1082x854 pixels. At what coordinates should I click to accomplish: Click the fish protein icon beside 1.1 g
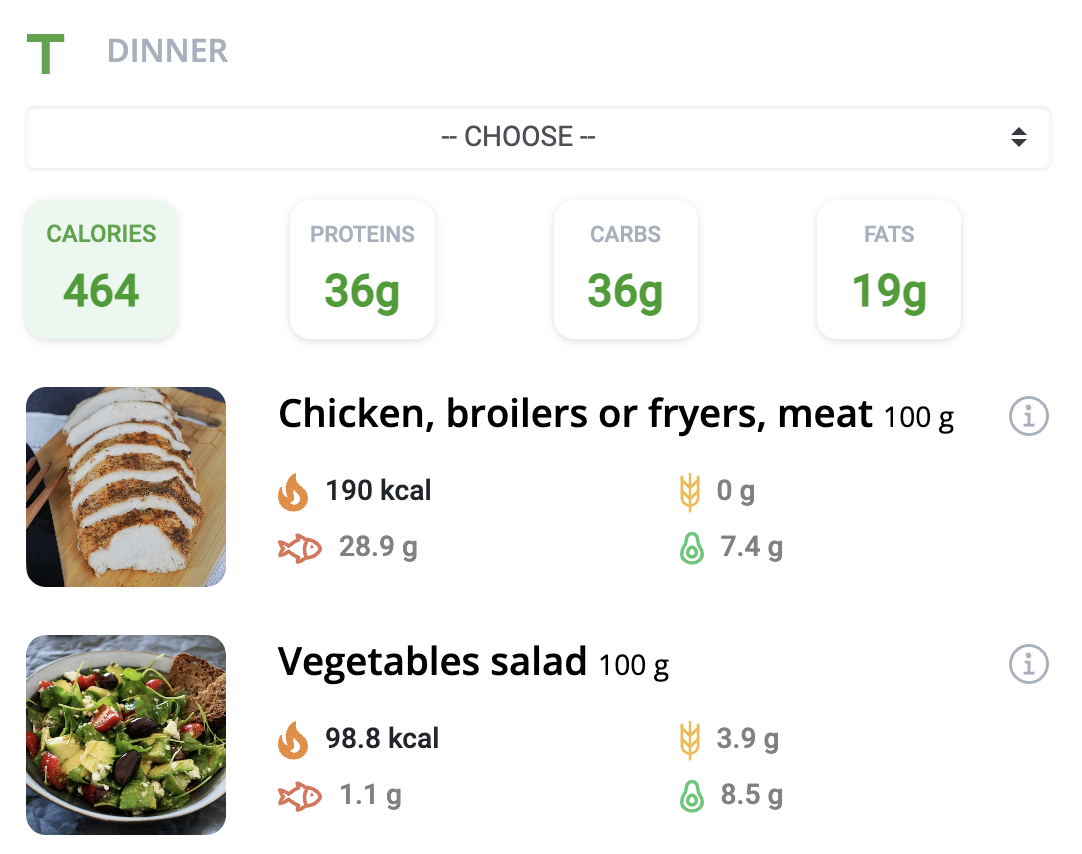point(299,797)
